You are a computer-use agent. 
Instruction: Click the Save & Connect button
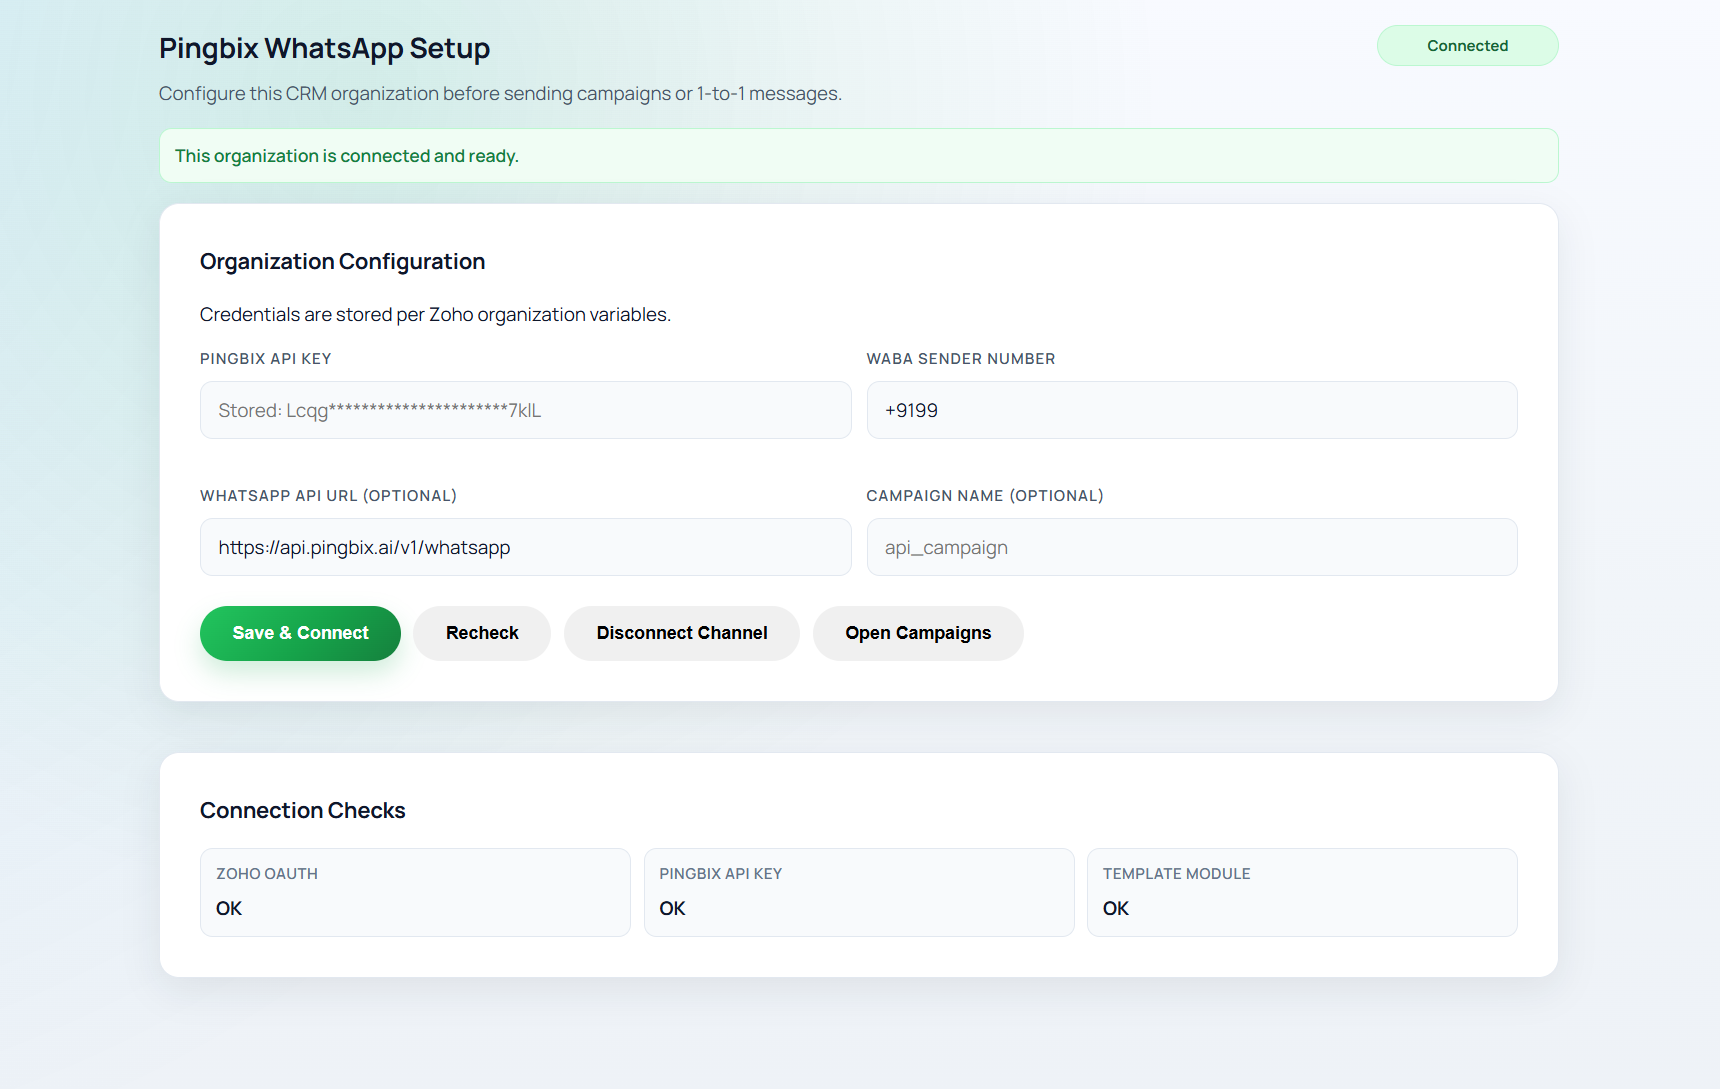300,633
